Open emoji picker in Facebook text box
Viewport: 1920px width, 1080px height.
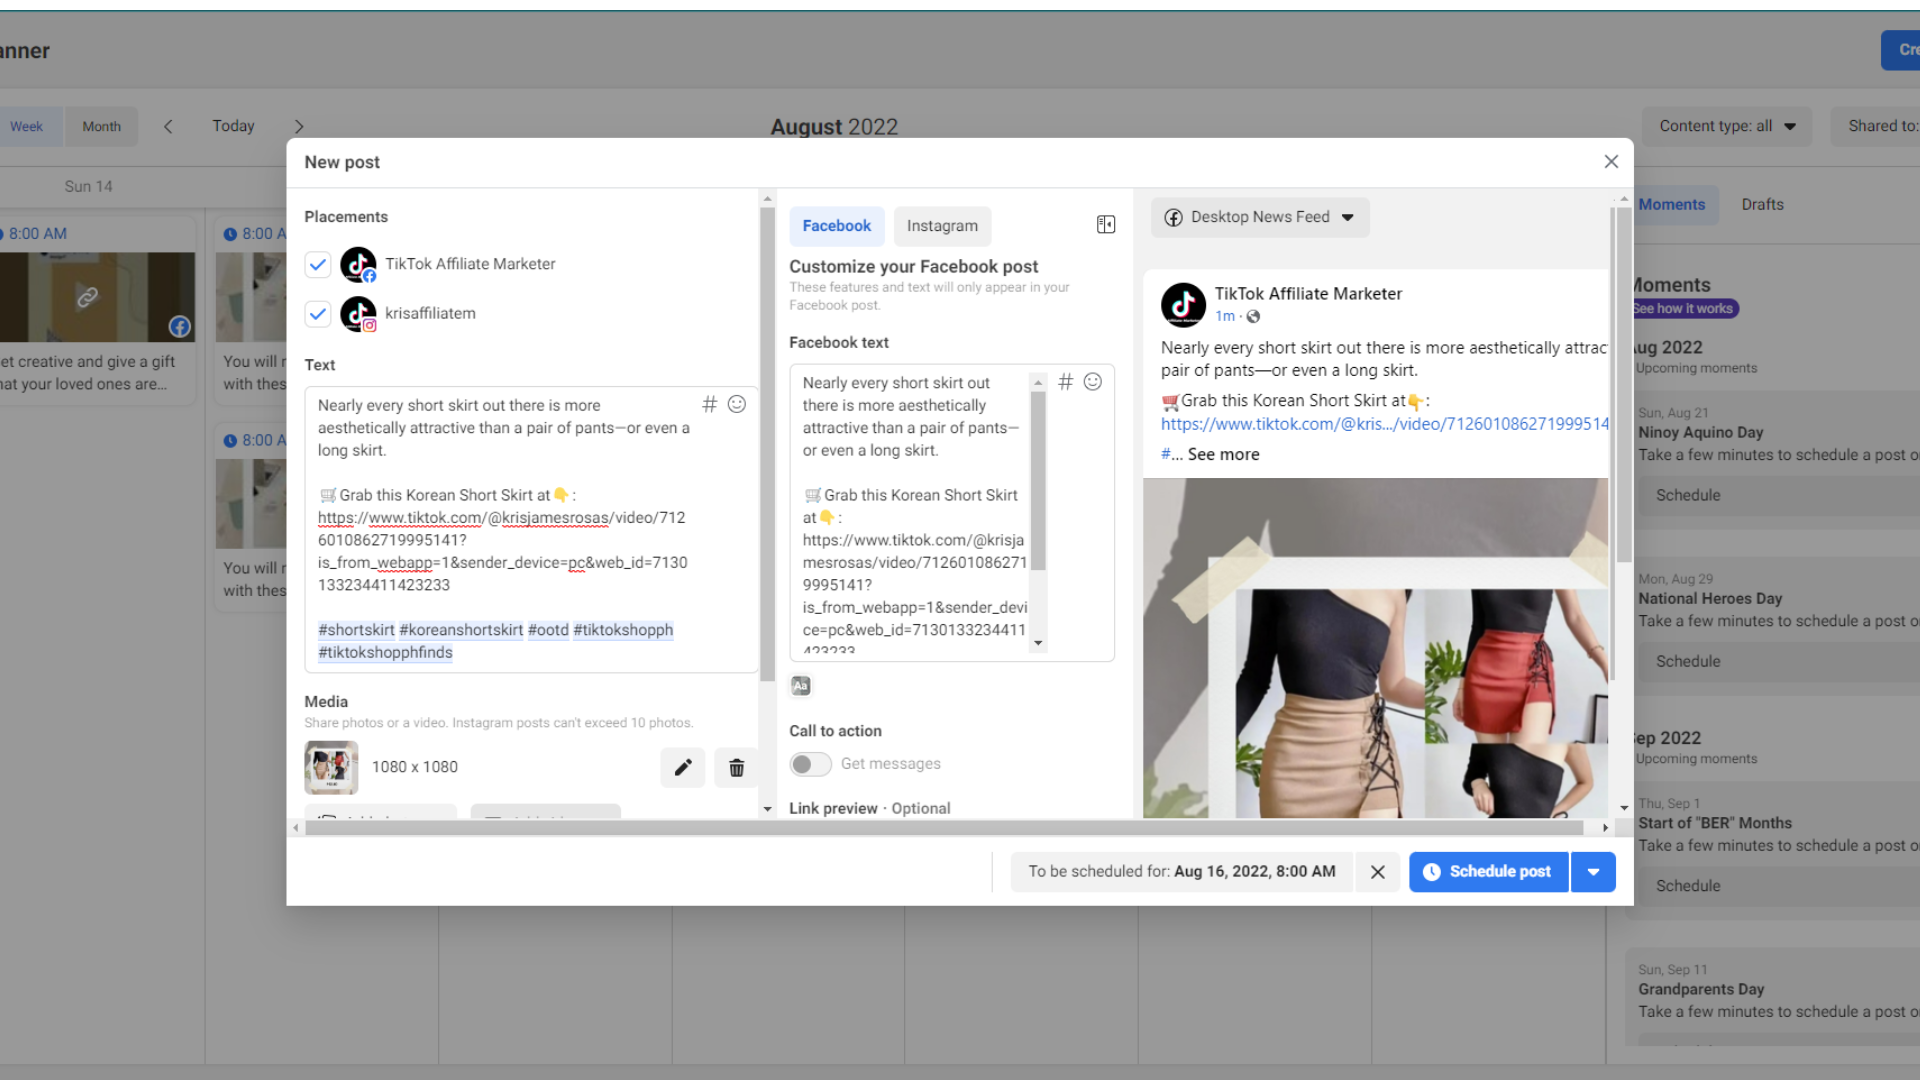(1093, 382)
